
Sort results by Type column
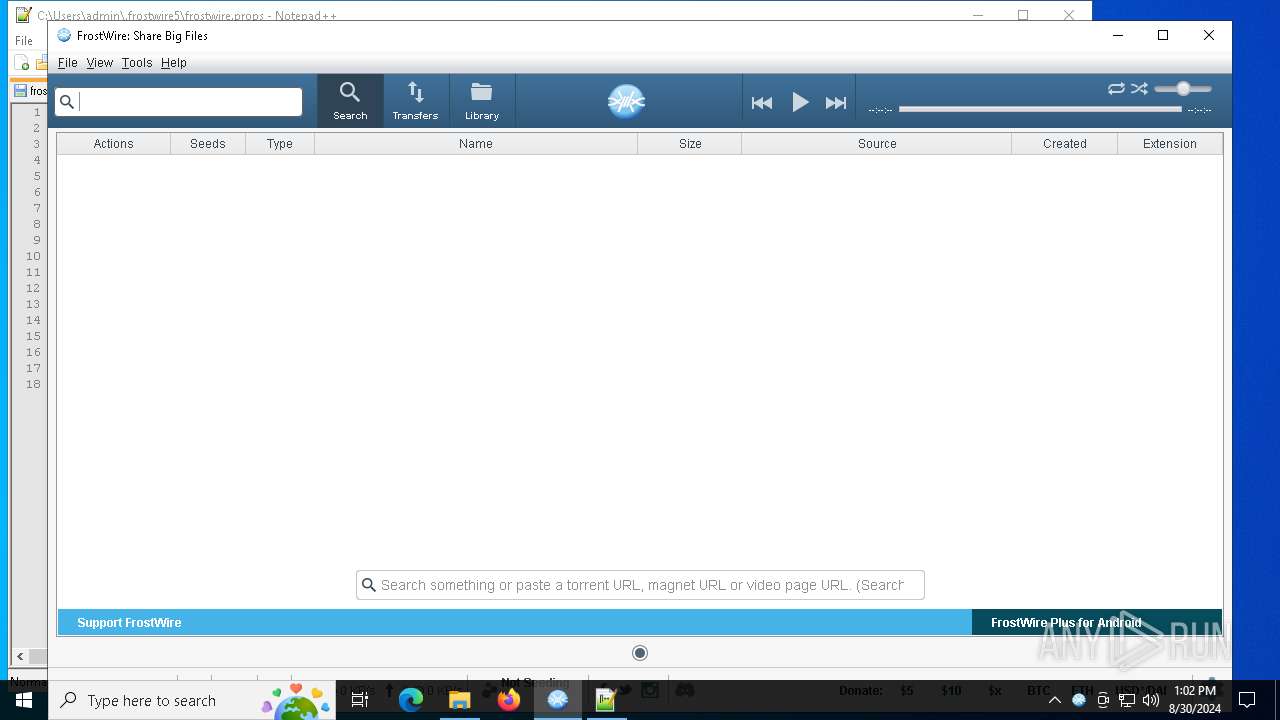280,144
